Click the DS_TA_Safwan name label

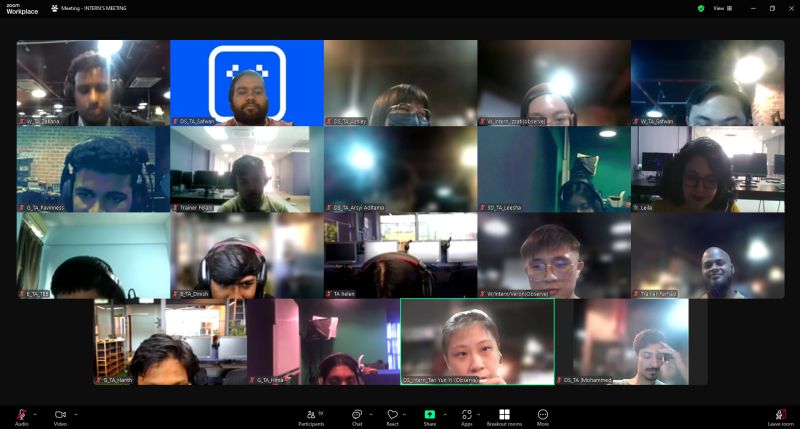196,121
